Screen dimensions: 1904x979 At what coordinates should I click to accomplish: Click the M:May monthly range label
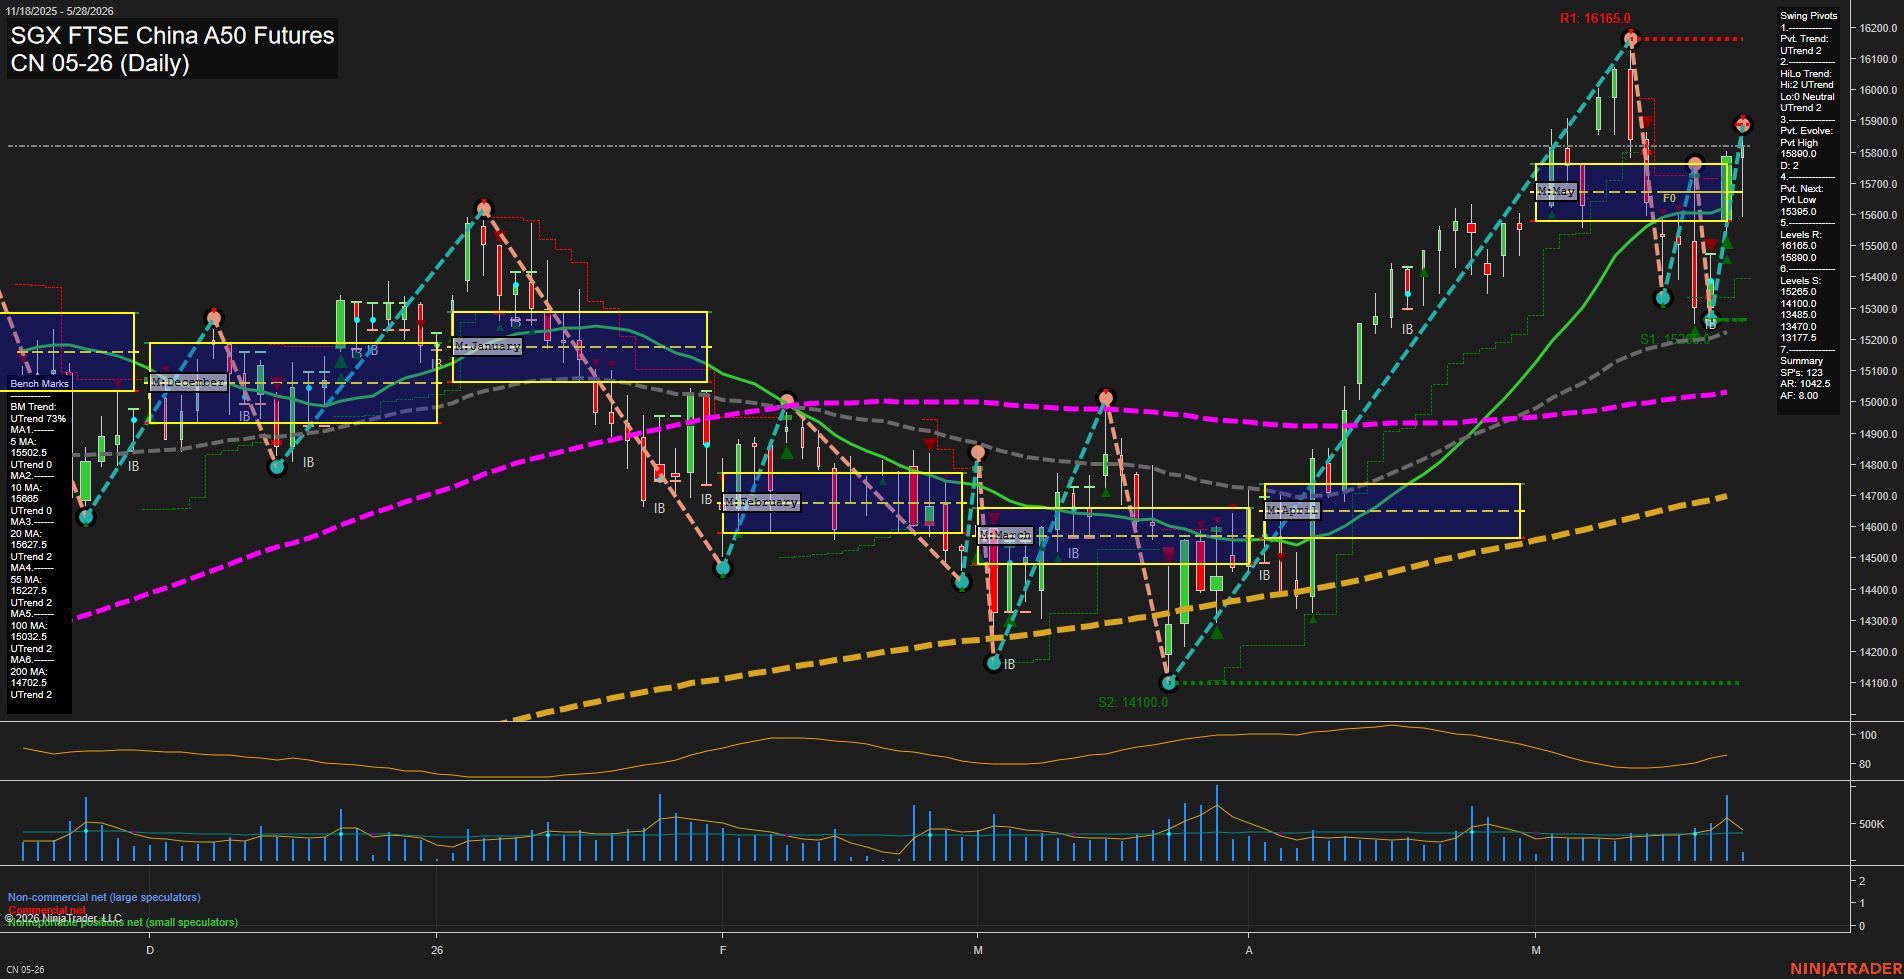click(1556, 191)
